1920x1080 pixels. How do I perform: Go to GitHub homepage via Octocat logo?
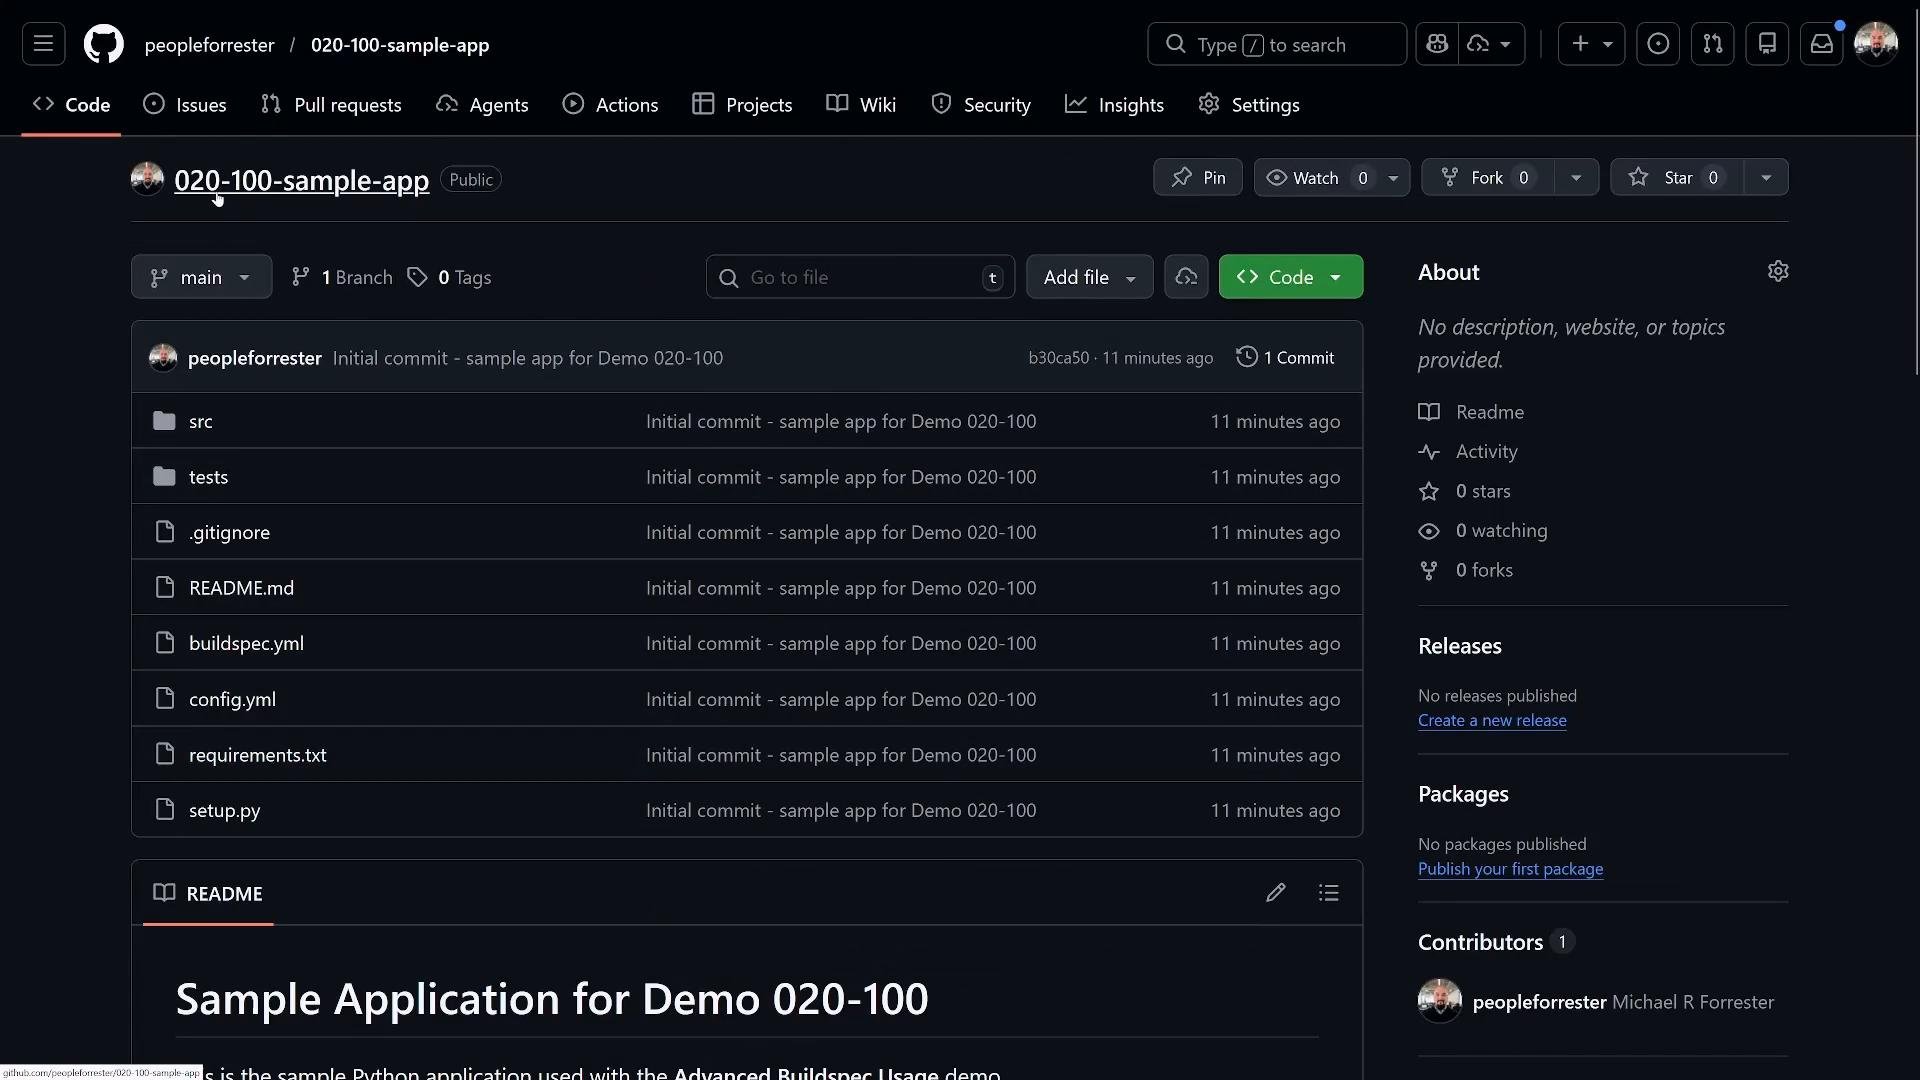[104, 44]
